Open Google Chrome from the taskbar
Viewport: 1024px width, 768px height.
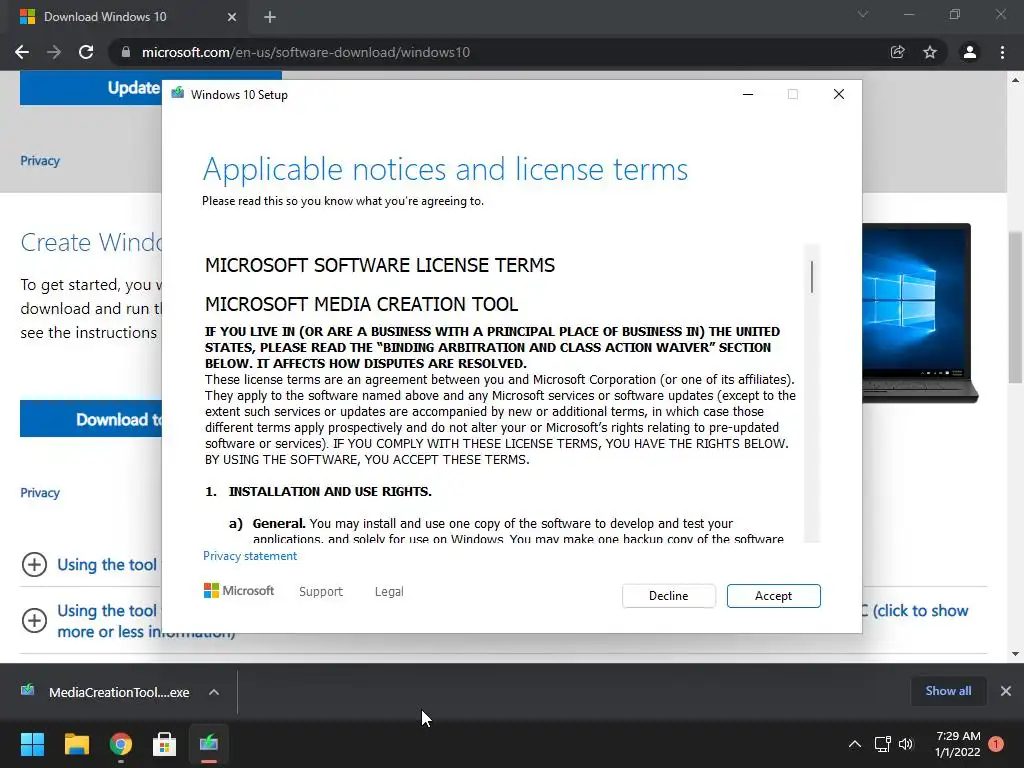tap(121, 744)
